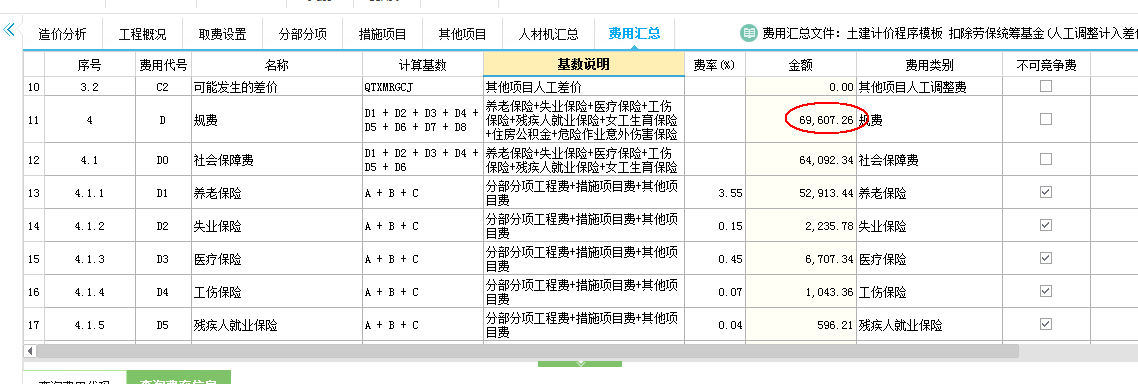Select the 可能发生的差价 name cell

277,87
